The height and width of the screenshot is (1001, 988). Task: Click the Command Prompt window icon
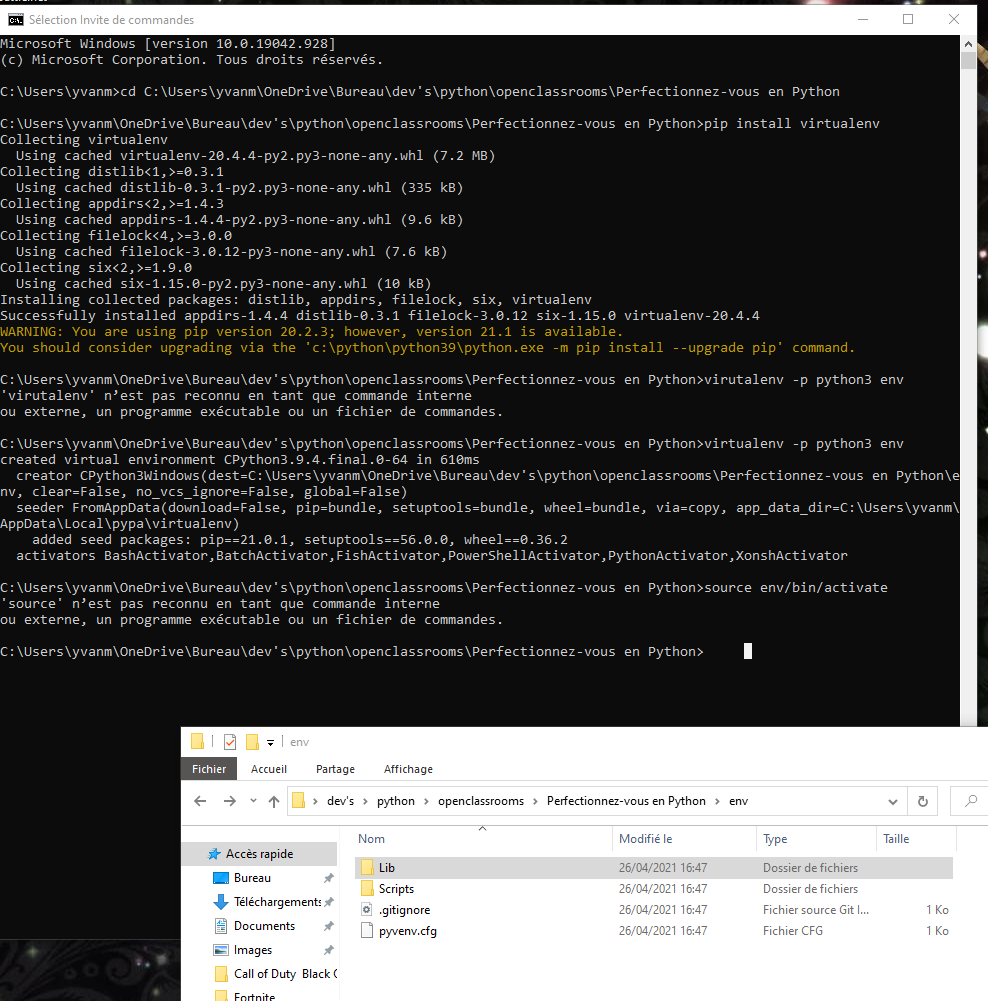point(15,20)
